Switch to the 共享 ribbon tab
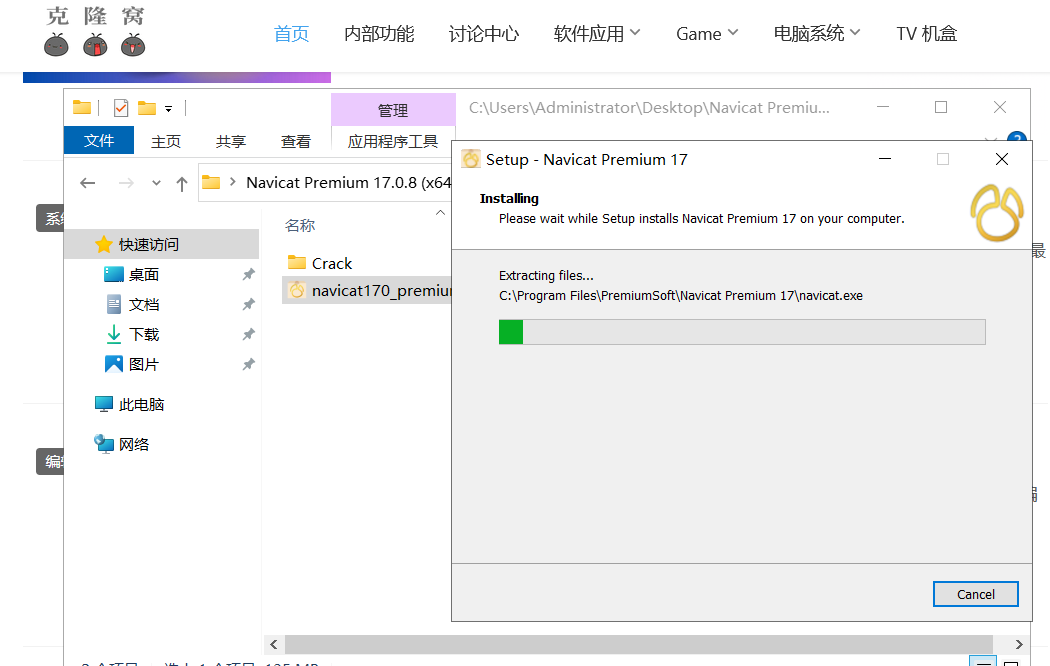The height and width of the screenshot is (666, 1050). [x=231, y=141]
